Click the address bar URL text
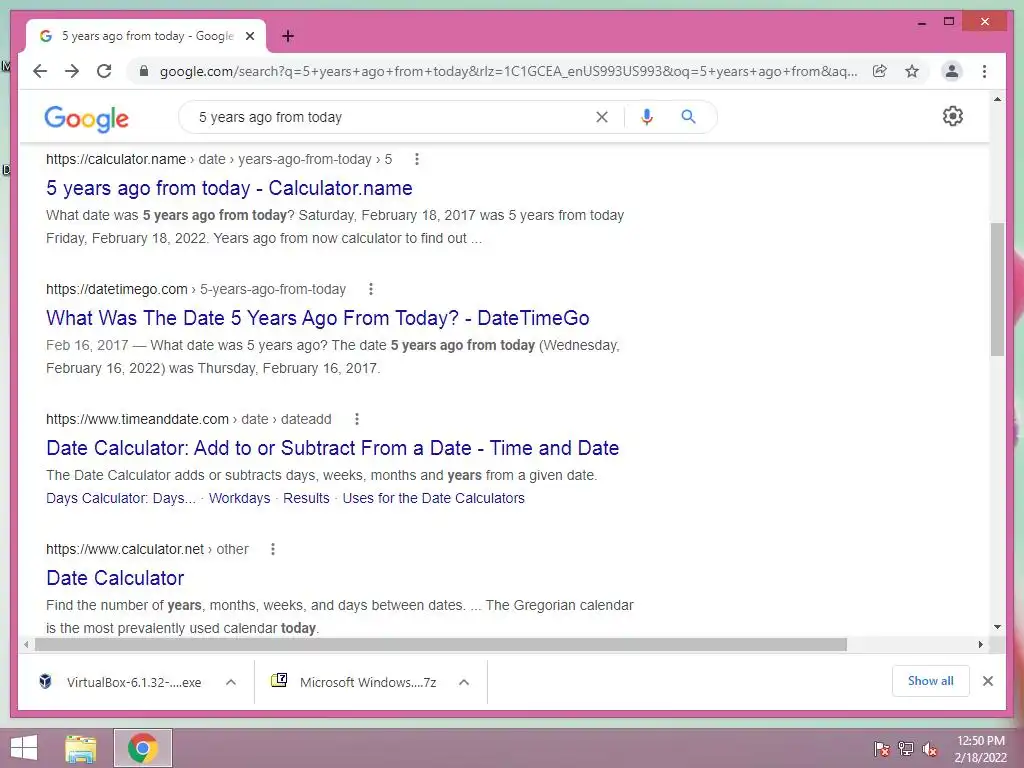The width and height of the screenshot is (1024, 768). point(508,71)
